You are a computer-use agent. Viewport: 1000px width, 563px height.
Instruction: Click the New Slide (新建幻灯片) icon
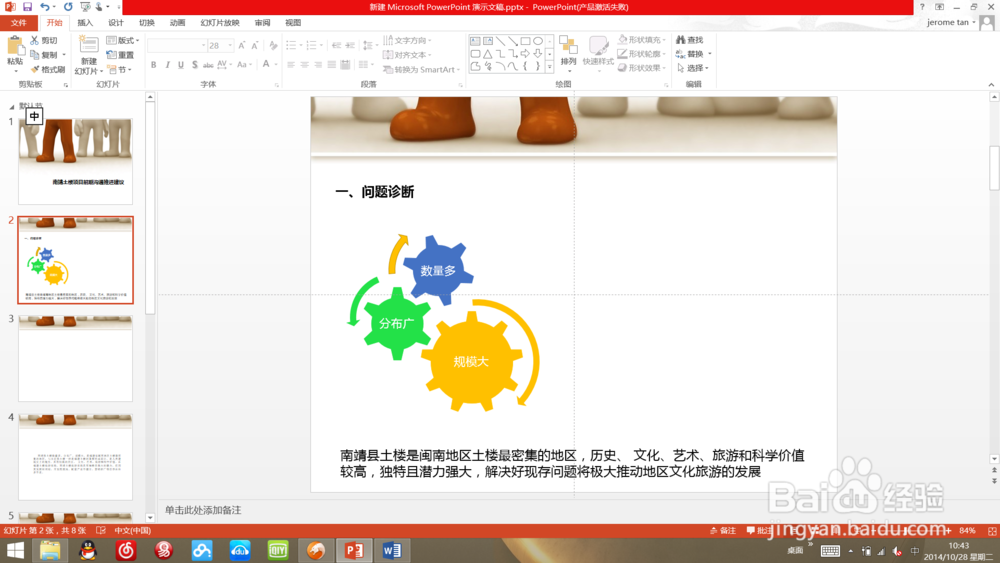pyautogui.click(x=88, y=45)
